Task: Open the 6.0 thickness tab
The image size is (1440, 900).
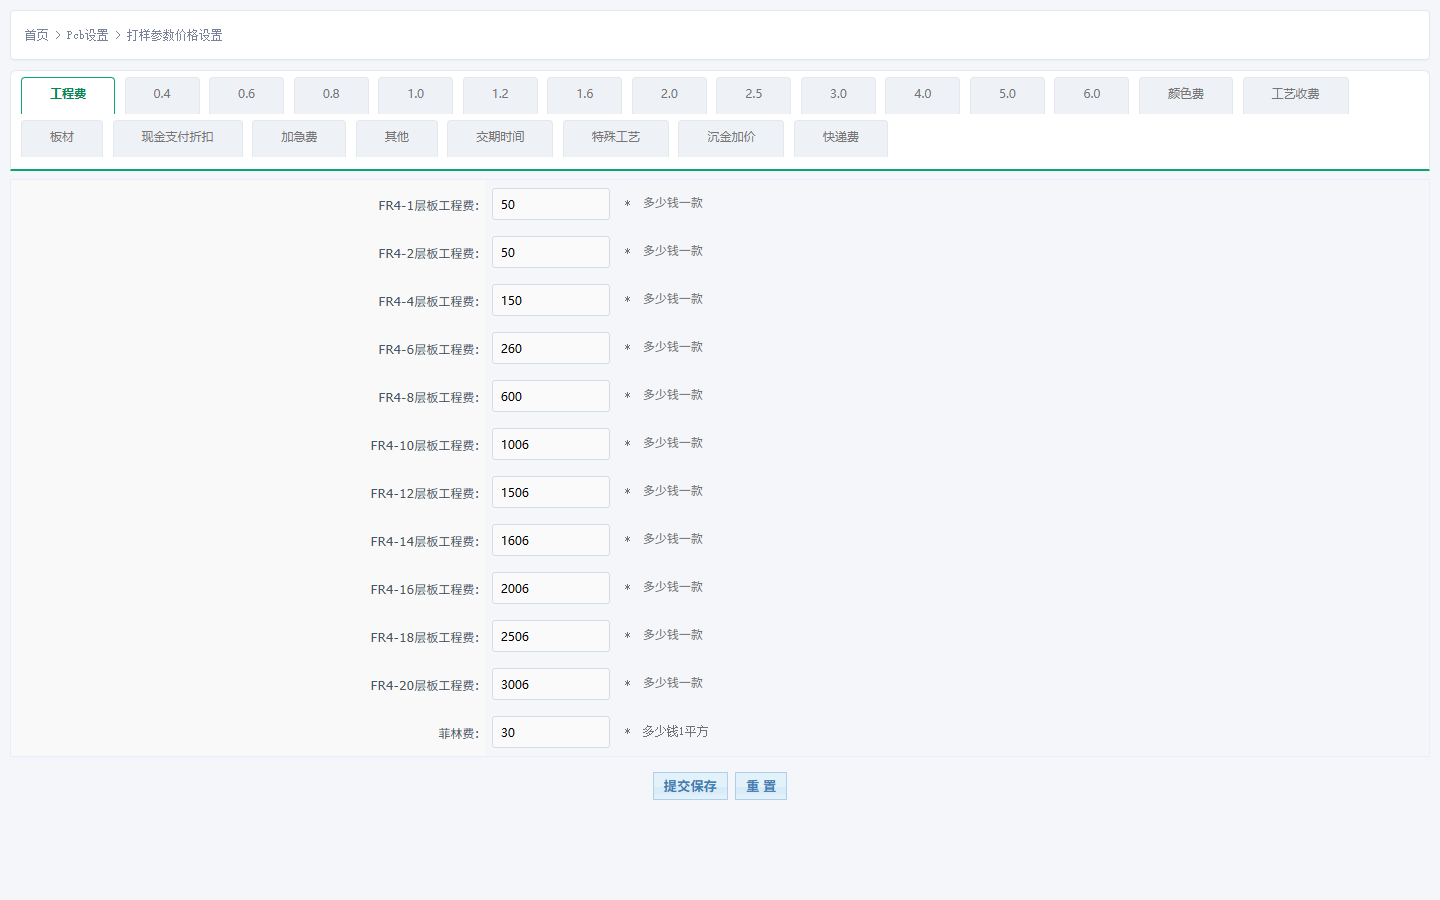Action: 1091,95
